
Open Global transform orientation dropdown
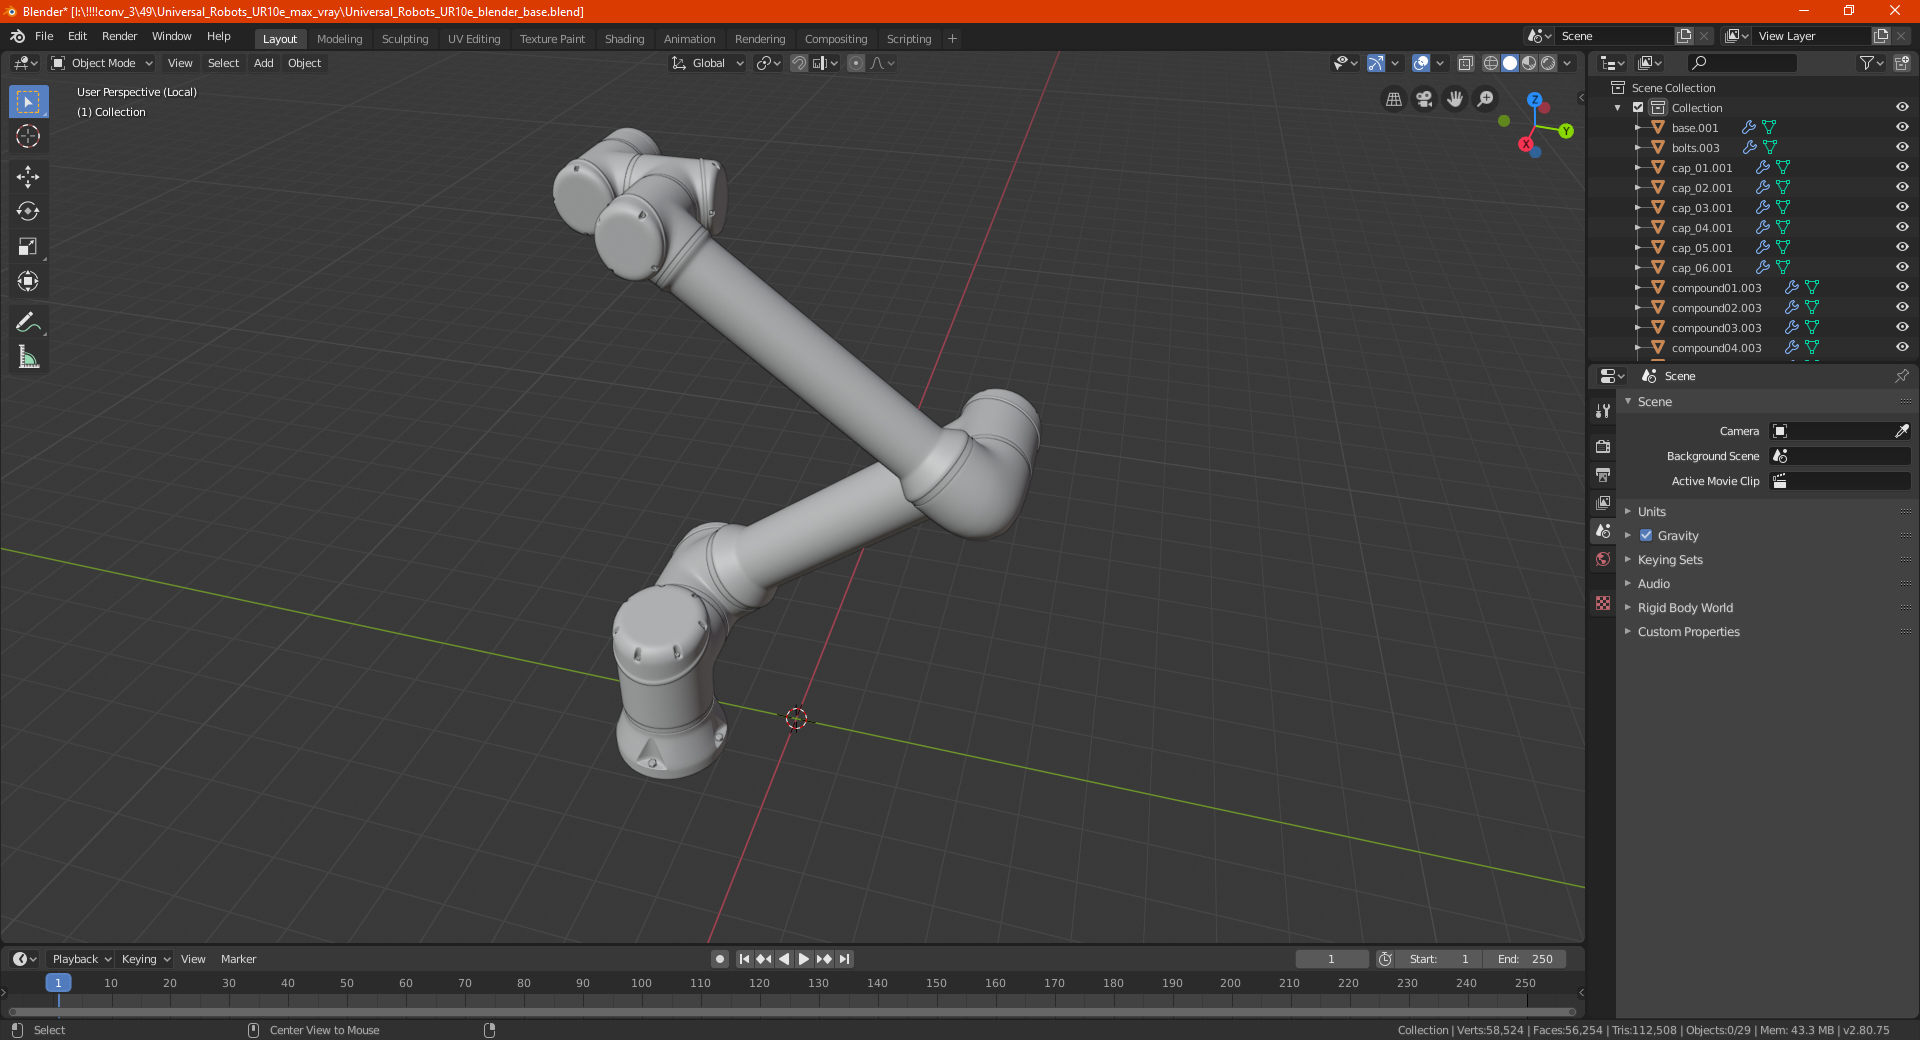click(707, 63)
